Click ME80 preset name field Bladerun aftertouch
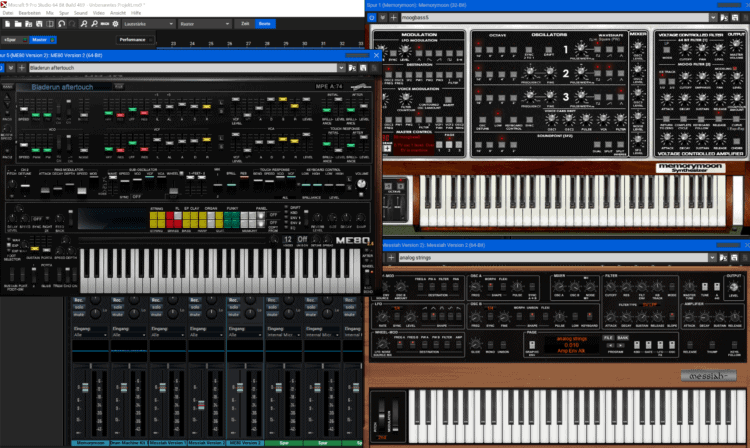The image size is (750, 448). (183, 68)
